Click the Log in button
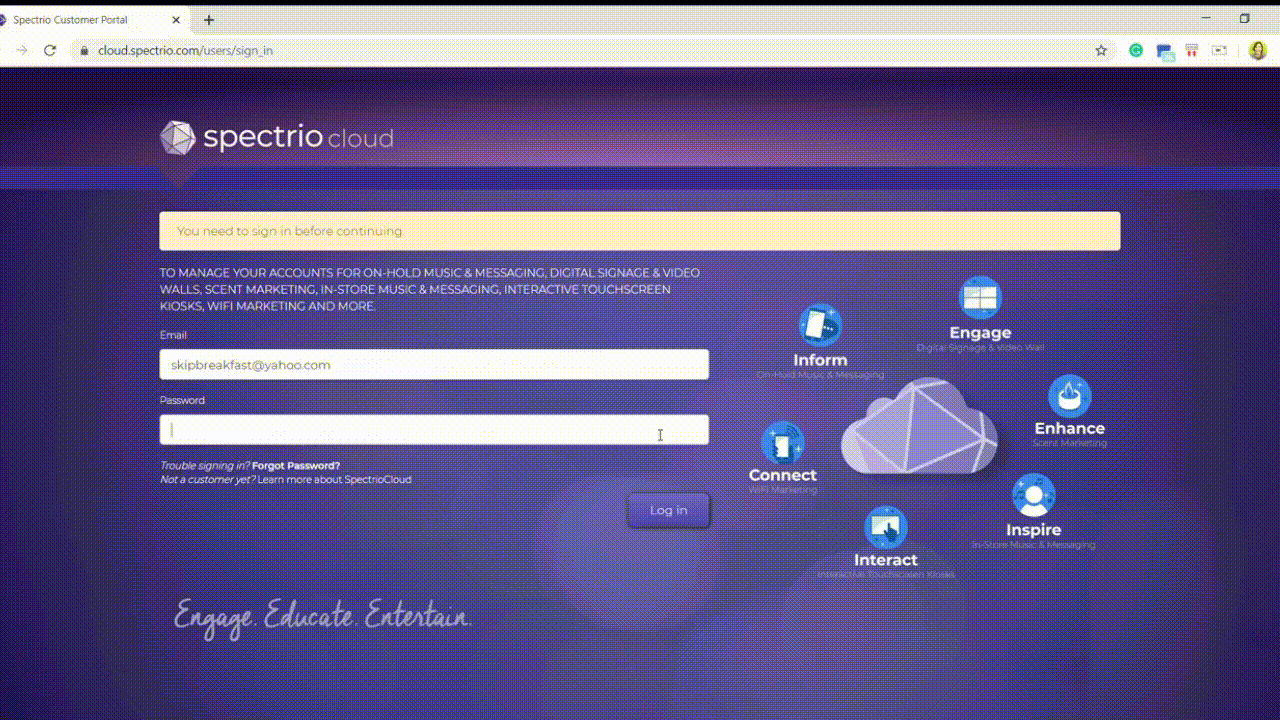The width and height of the screenshot is (1280, 720). [x=669, y=510]
